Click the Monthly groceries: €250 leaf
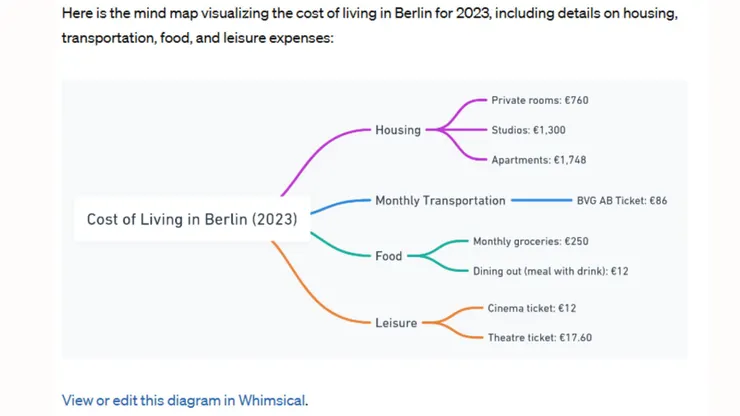The image size is (740, 416). 530,241
